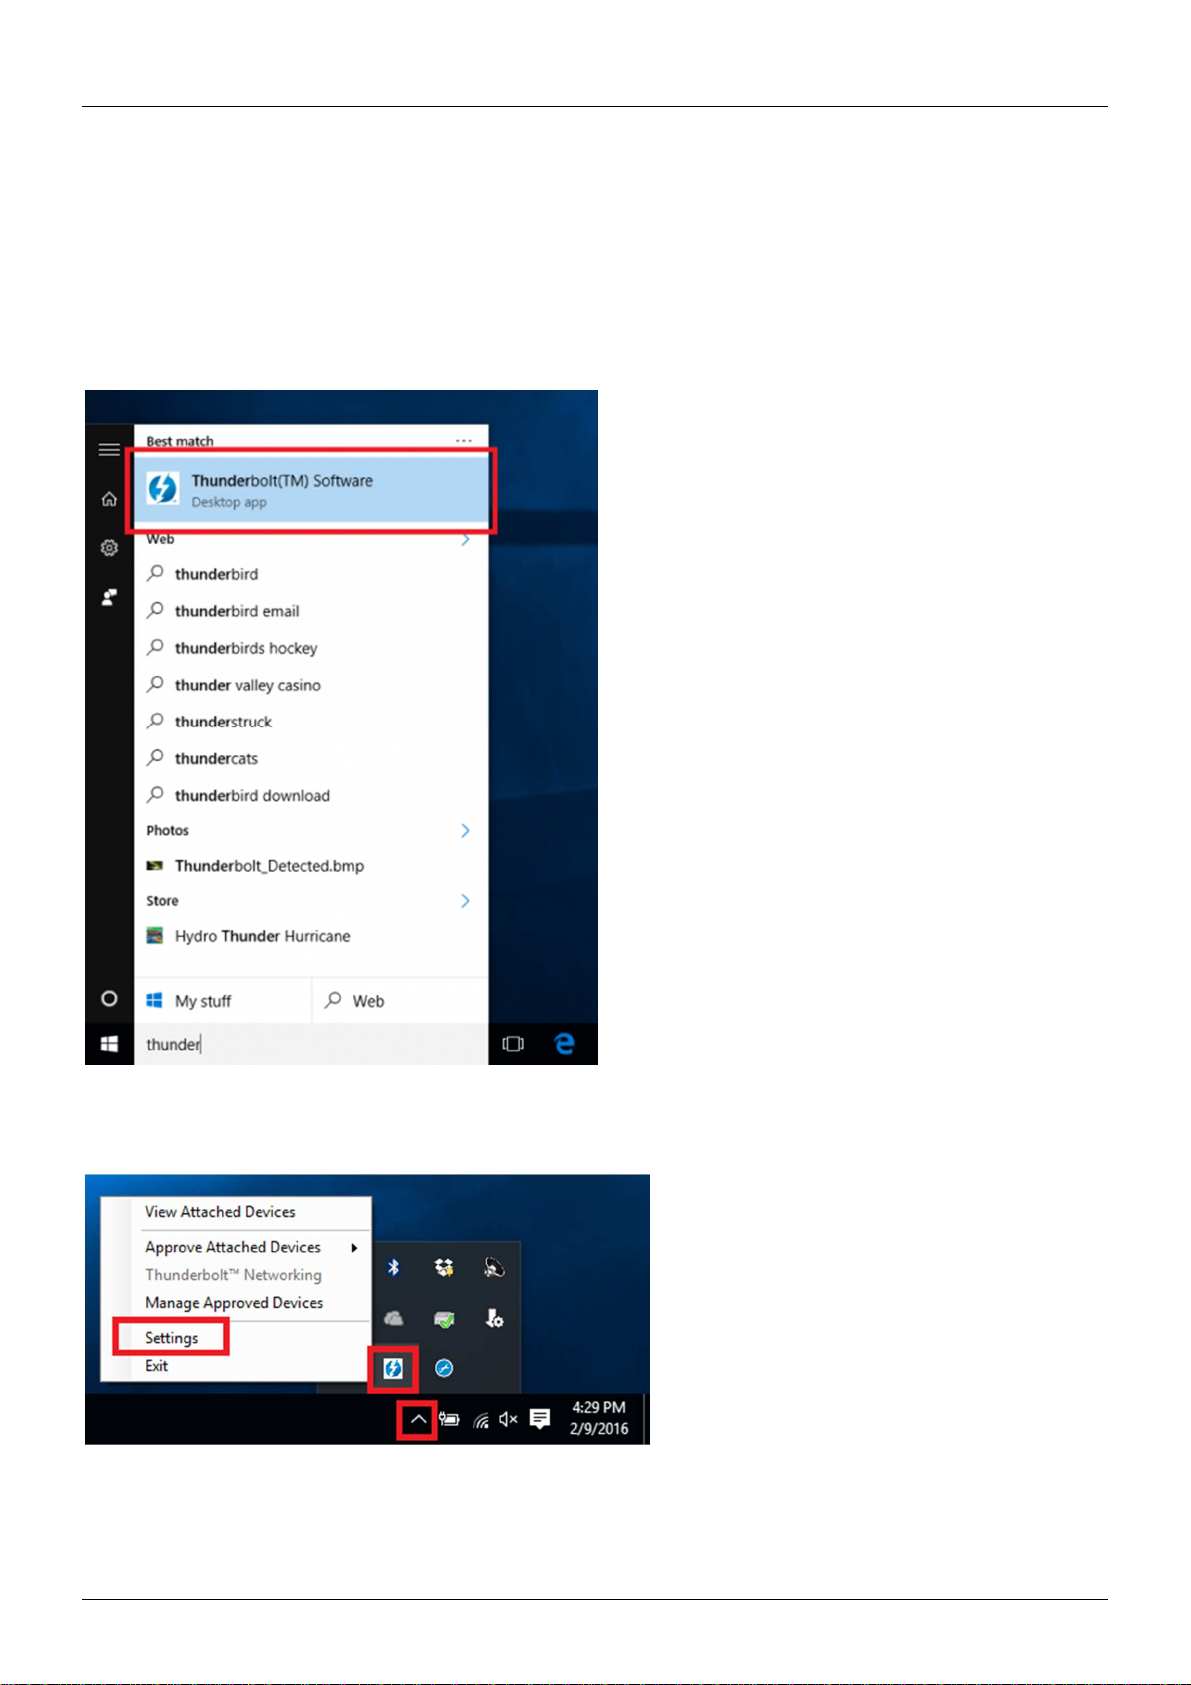Click the Web search filter button
This screenshot has width=1191, height=1685.
point(400,1001)
